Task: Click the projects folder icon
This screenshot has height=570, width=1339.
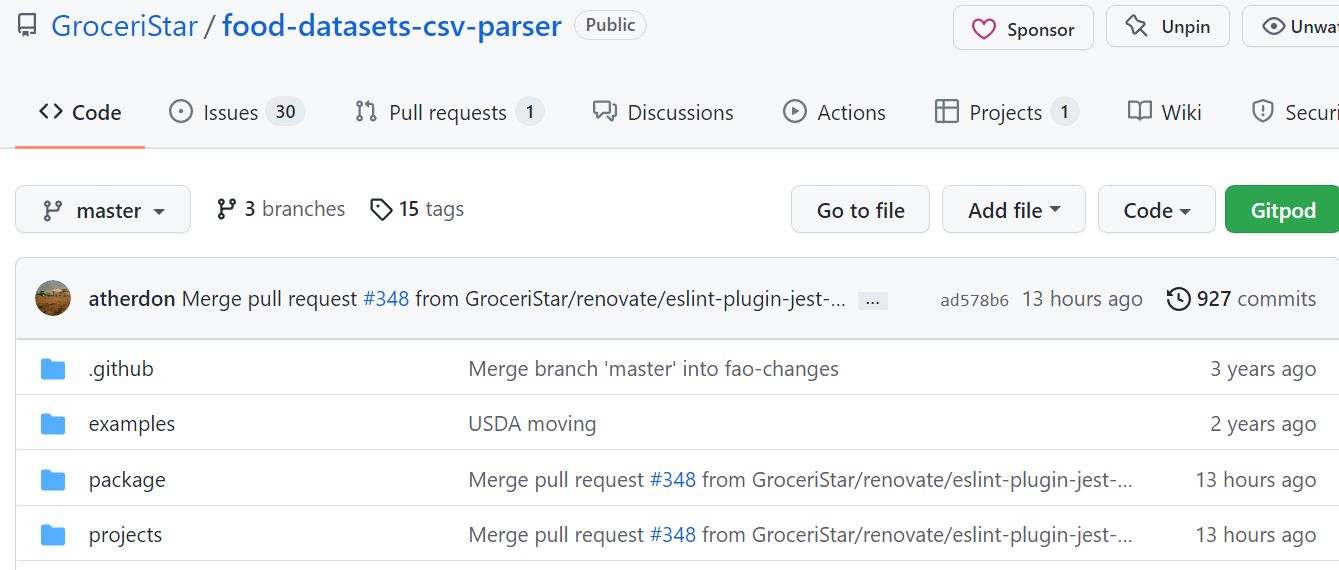Action: tap(53, 535)
